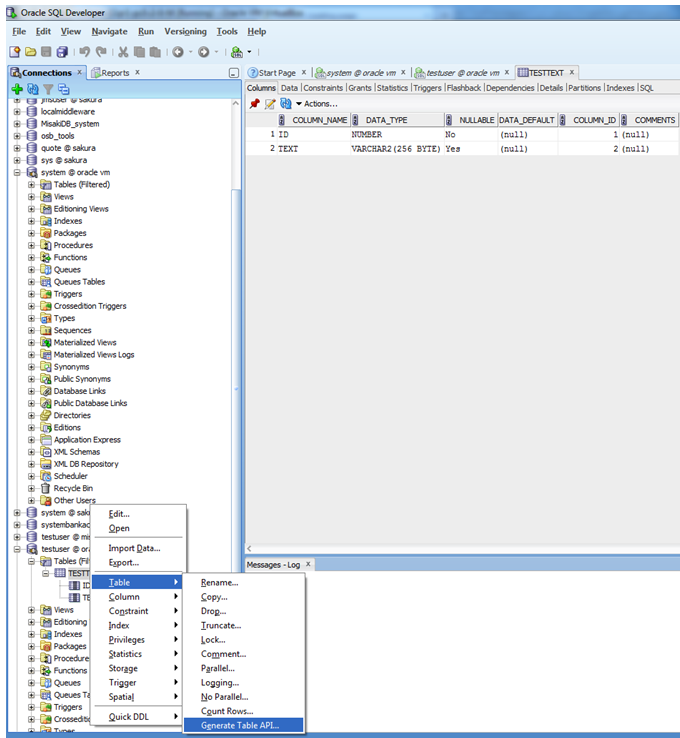This screenshot has height=738, width=680.
Task: Expand the localmiddleware connection
Action: 17,112
